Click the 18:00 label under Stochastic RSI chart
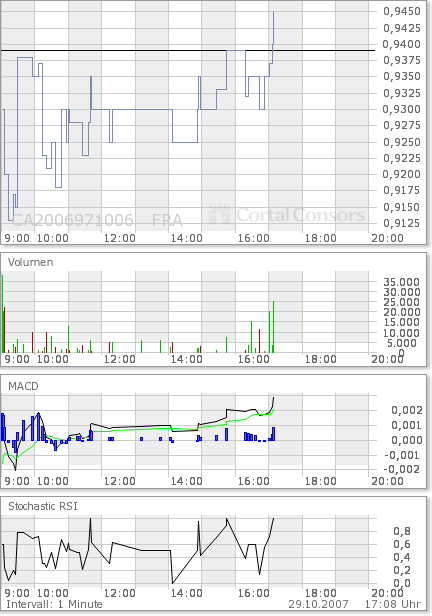Image resolution: width=432 pixels, height=616 pixels. click(x=321, y=593)
